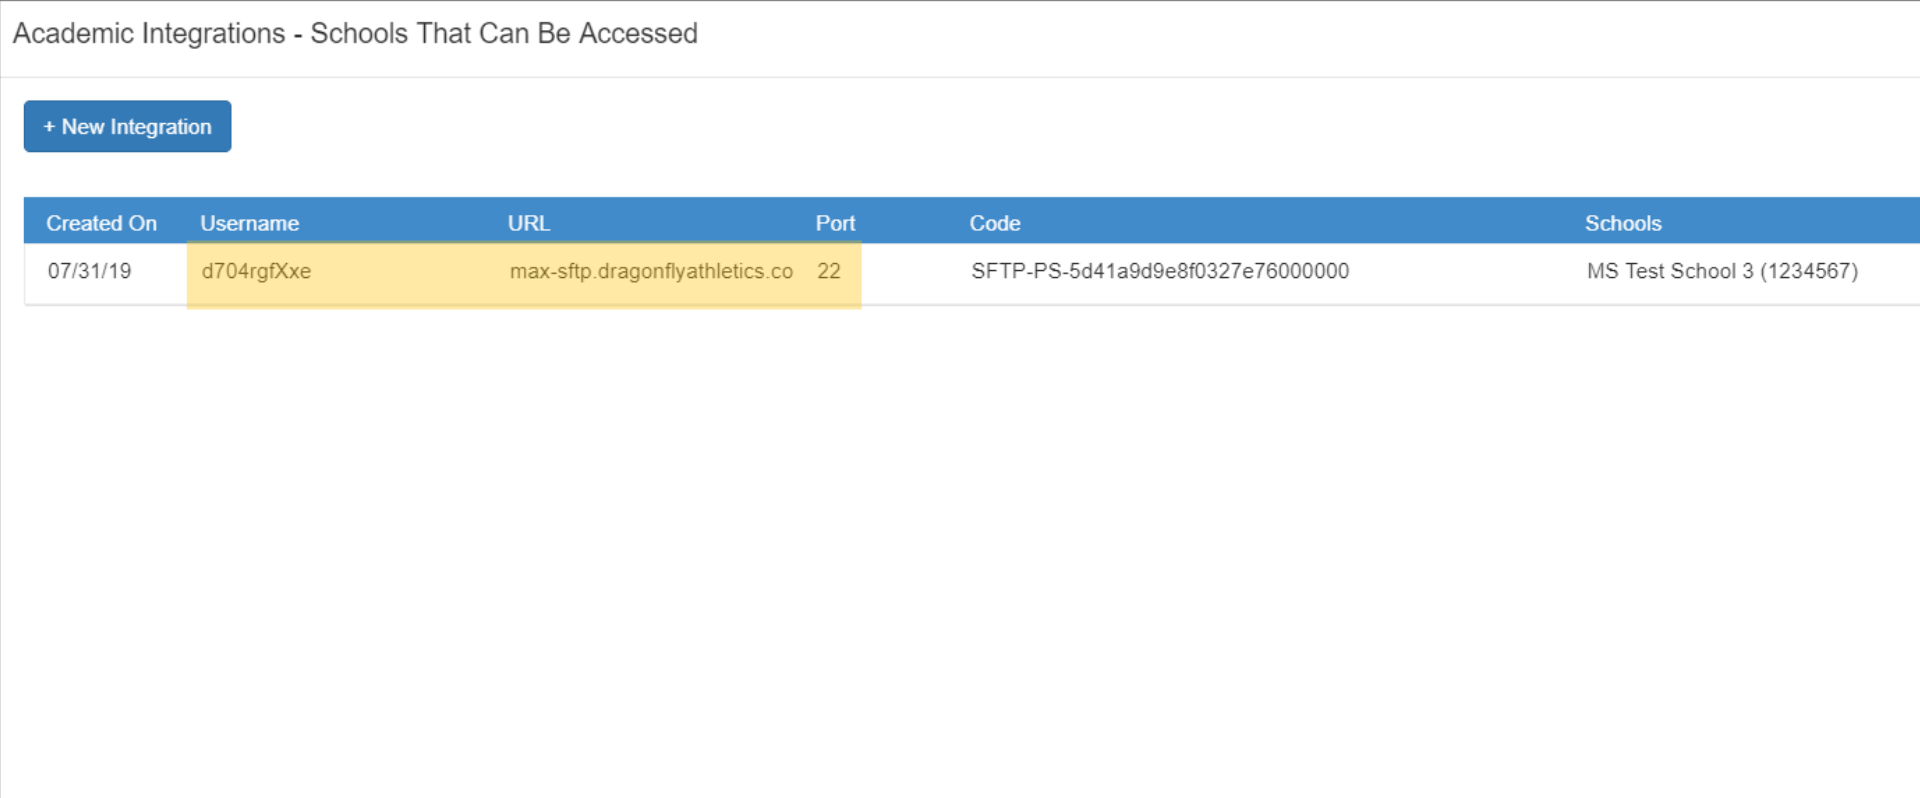This screenshot has height=798, width=1920.
Task: Click the Schools That Can Be Accessed title
Action: [x=504, y=34]
